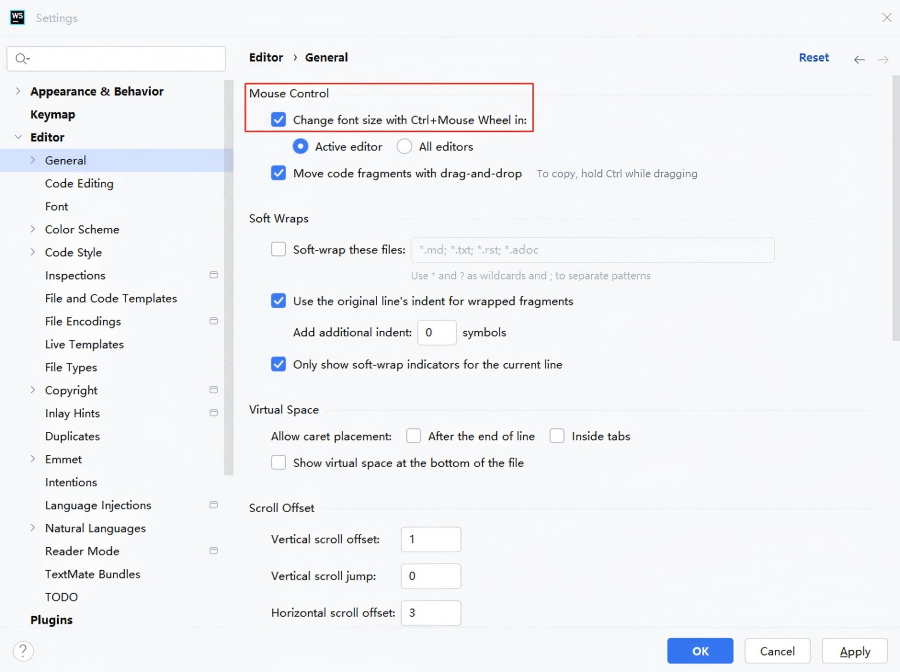Screen dimensions: 900x672
Task: Click the Reset link
Action: coord(814,57)
